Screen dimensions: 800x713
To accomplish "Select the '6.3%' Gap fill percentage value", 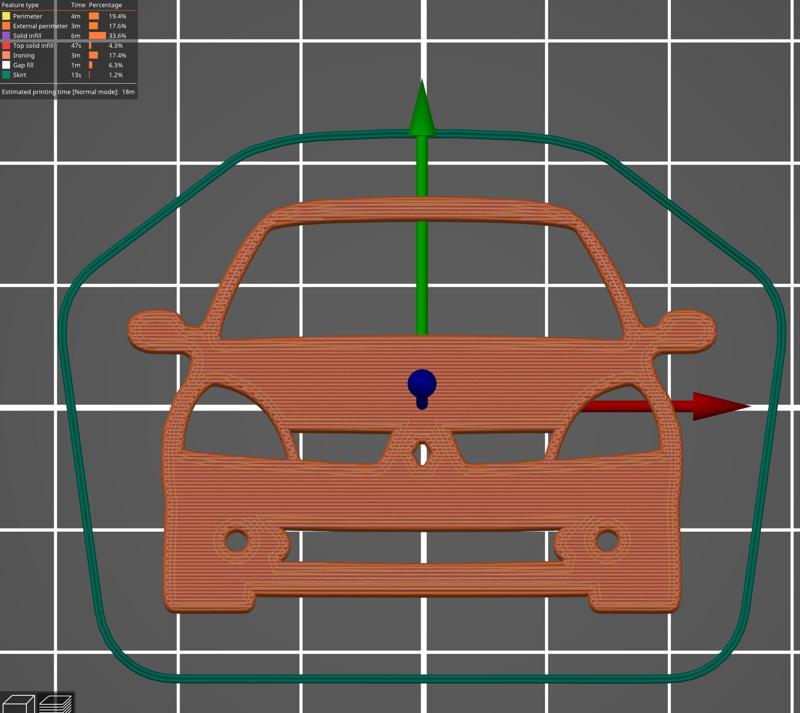I will [116, 65].
